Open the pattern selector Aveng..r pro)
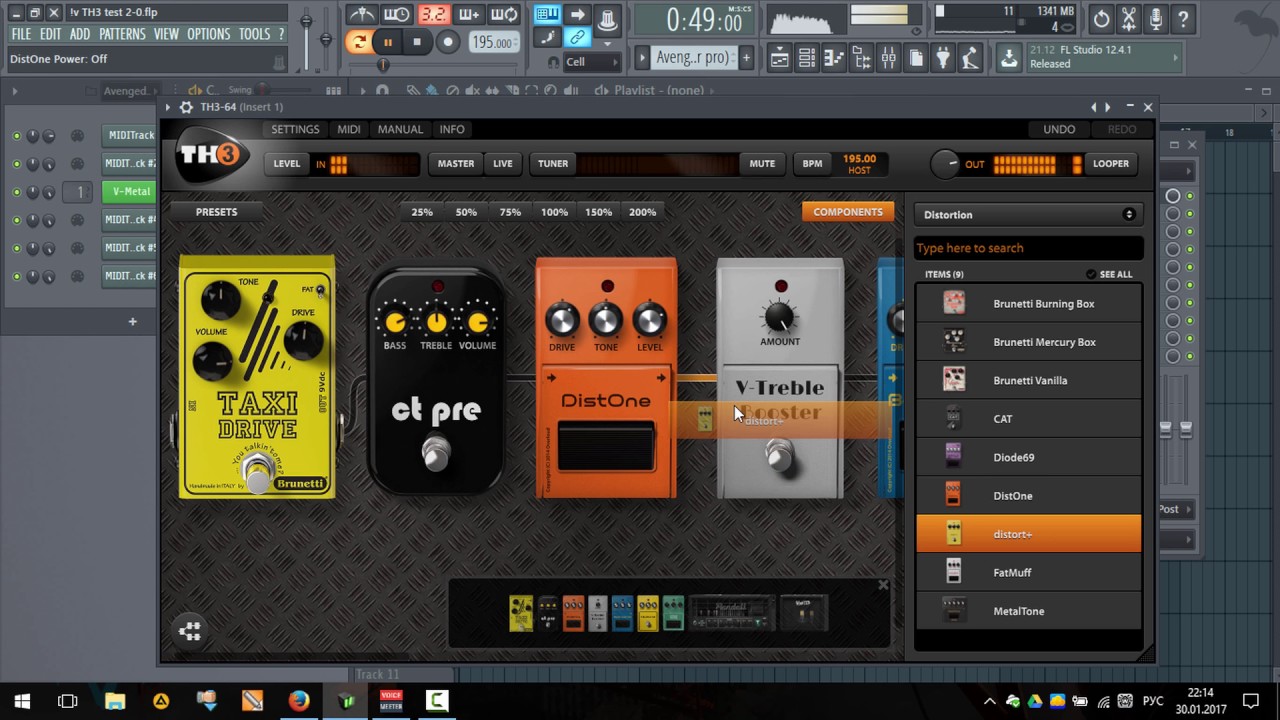 [x=693, y=58]
